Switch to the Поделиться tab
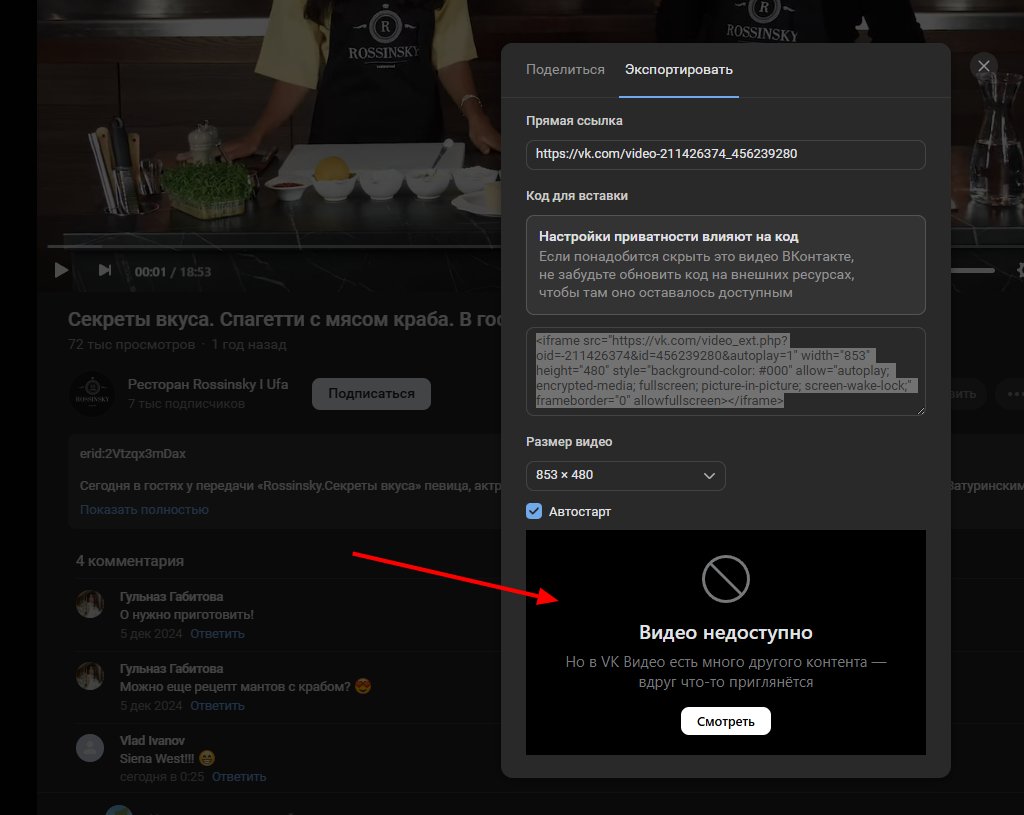Screen dimensions: 1024x815 tap(565, 70)
